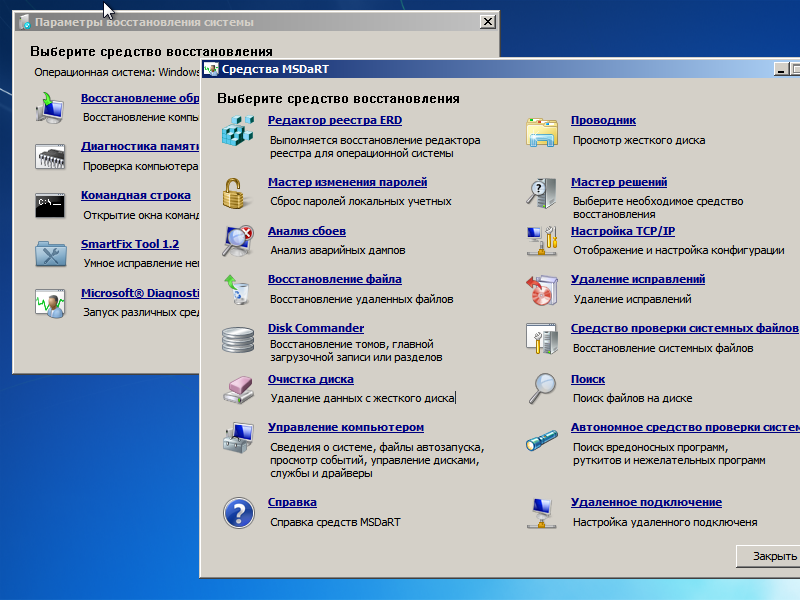Open Восстановление файла link

click(335, 280)
